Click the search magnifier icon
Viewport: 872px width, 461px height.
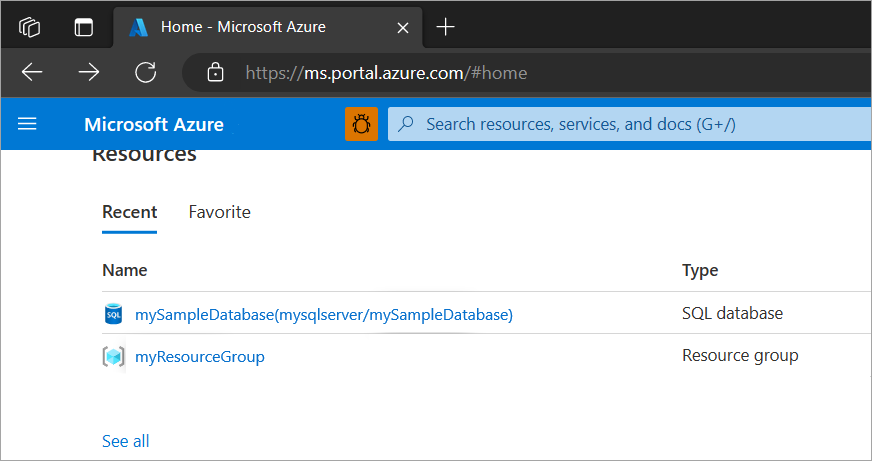tap(407, 123)
